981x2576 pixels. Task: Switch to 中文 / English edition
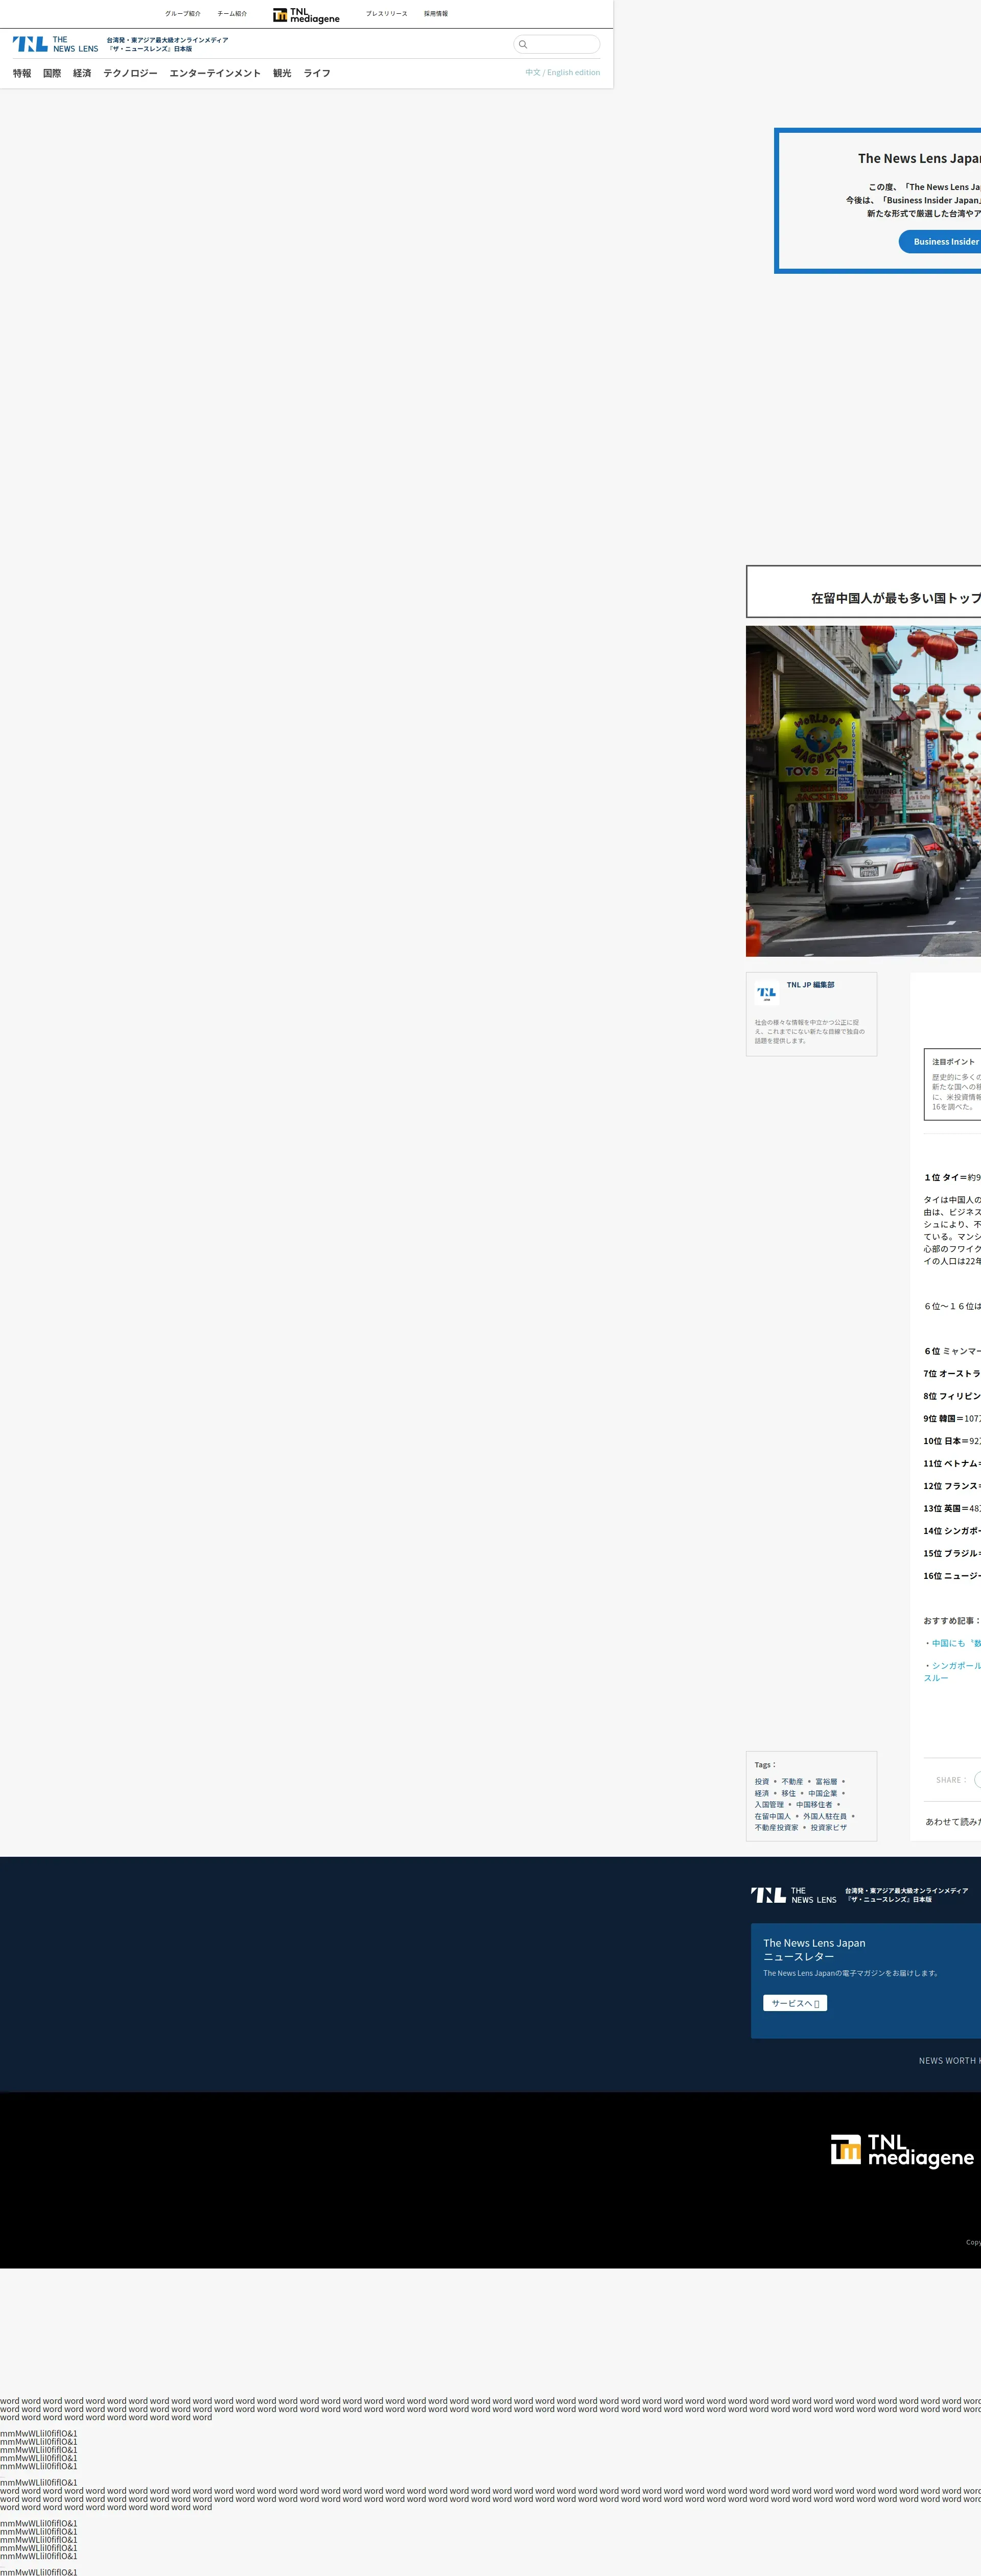[562, 73]
